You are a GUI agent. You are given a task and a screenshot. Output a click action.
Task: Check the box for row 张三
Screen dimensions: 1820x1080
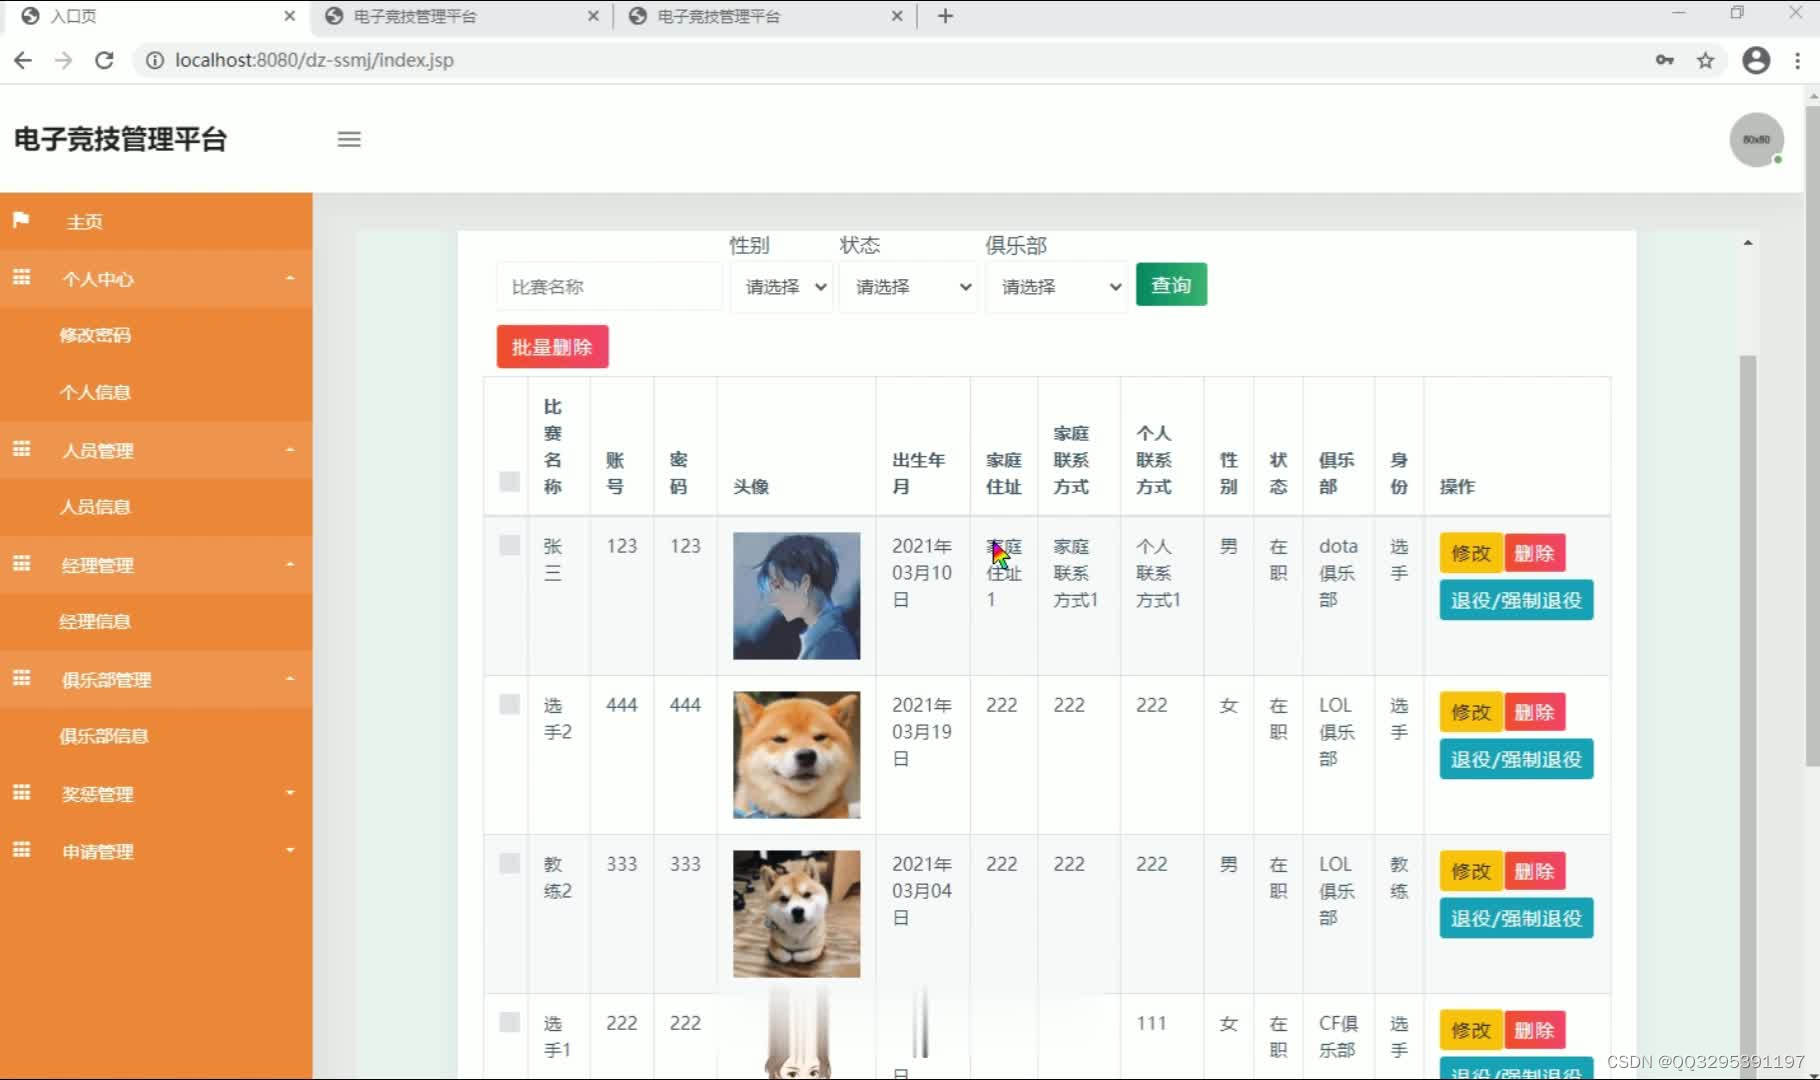(x=509, y=545)
